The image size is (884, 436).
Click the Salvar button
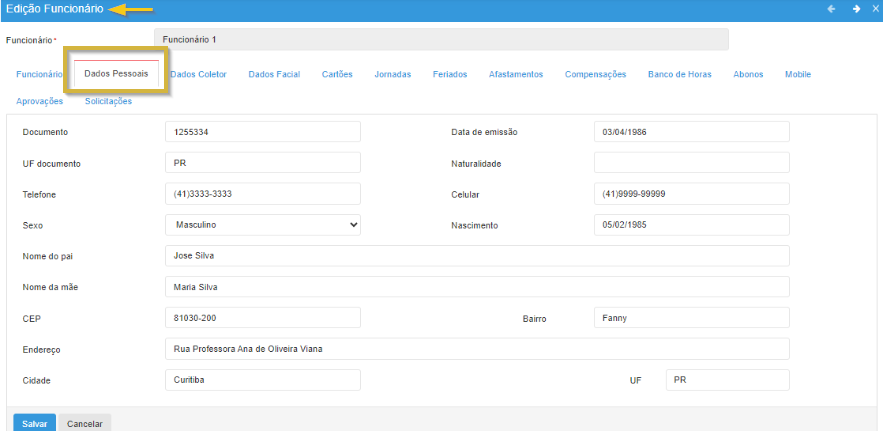pyautogui.click(x=34, y=424)
